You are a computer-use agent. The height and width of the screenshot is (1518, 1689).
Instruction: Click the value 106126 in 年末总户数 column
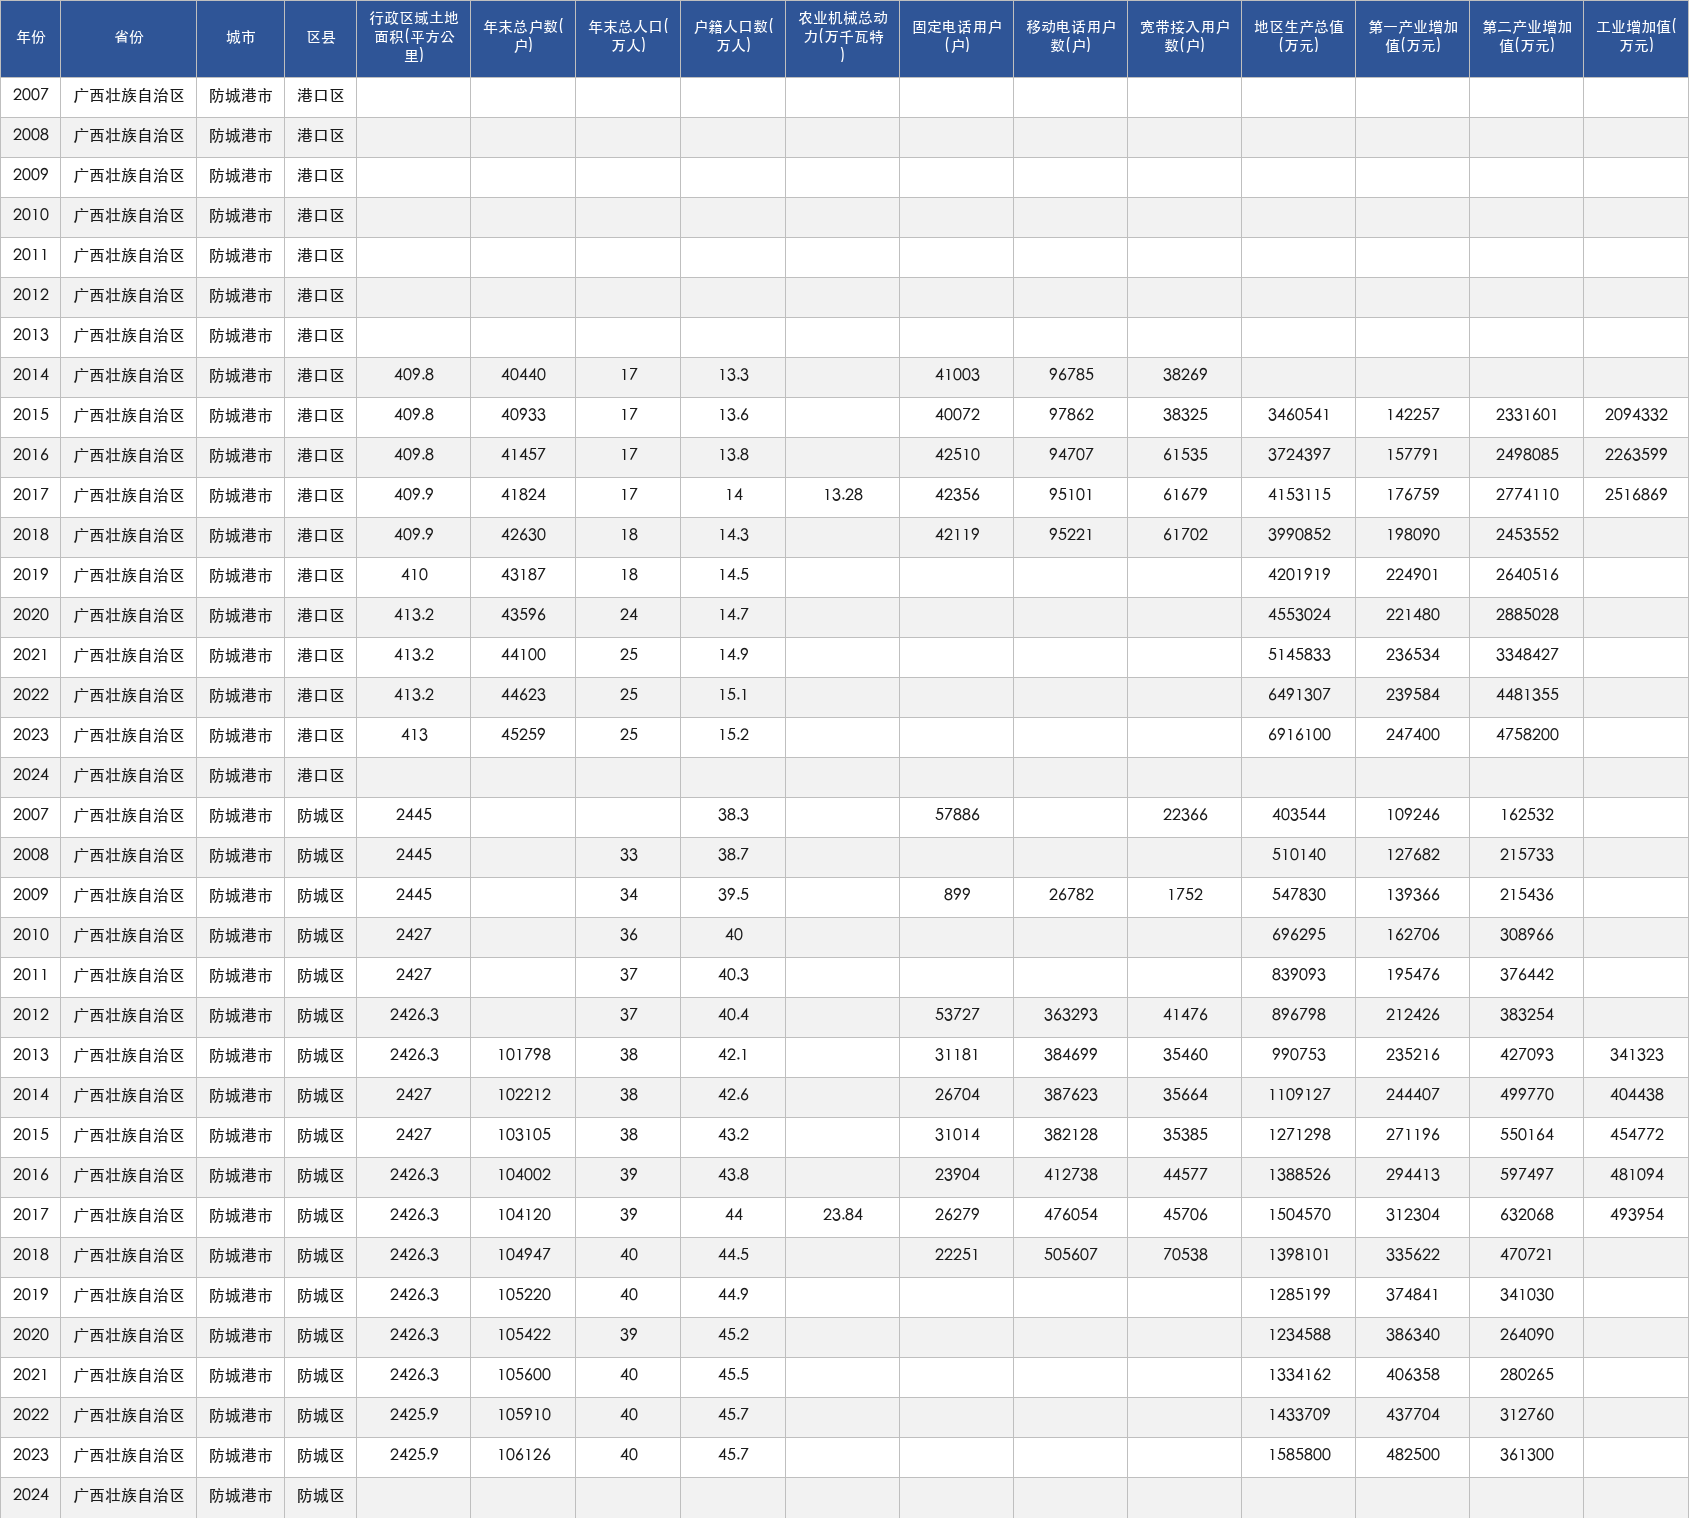coord(523,1455)
